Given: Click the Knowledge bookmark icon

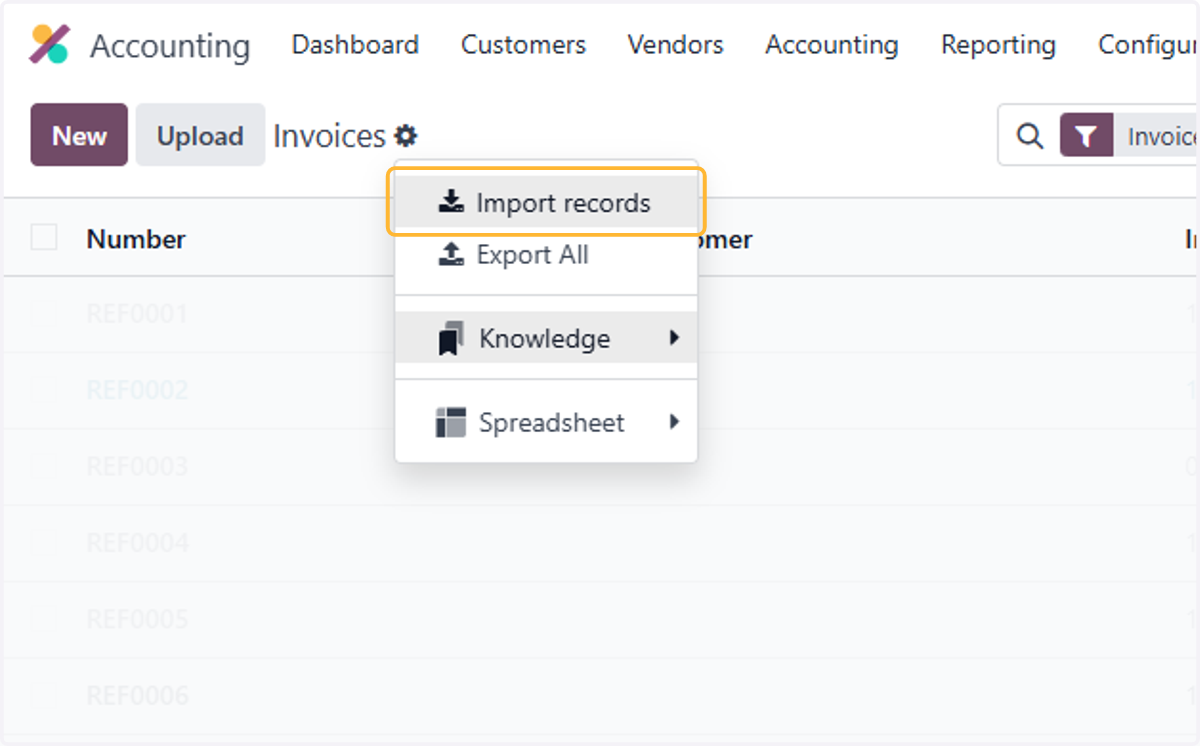Looking at the screenshot, I should [450, 339].
